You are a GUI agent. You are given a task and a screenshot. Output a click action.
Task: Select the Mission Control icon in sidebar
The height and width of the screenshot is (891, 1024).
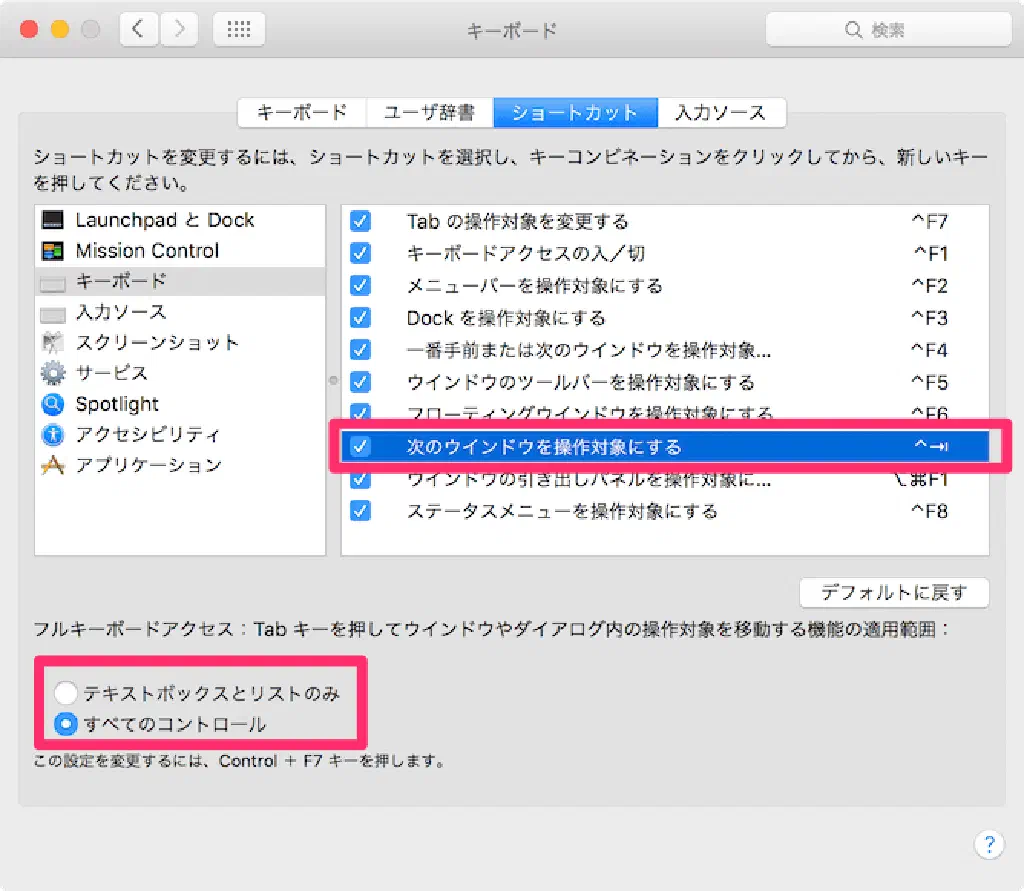point(53,251)
